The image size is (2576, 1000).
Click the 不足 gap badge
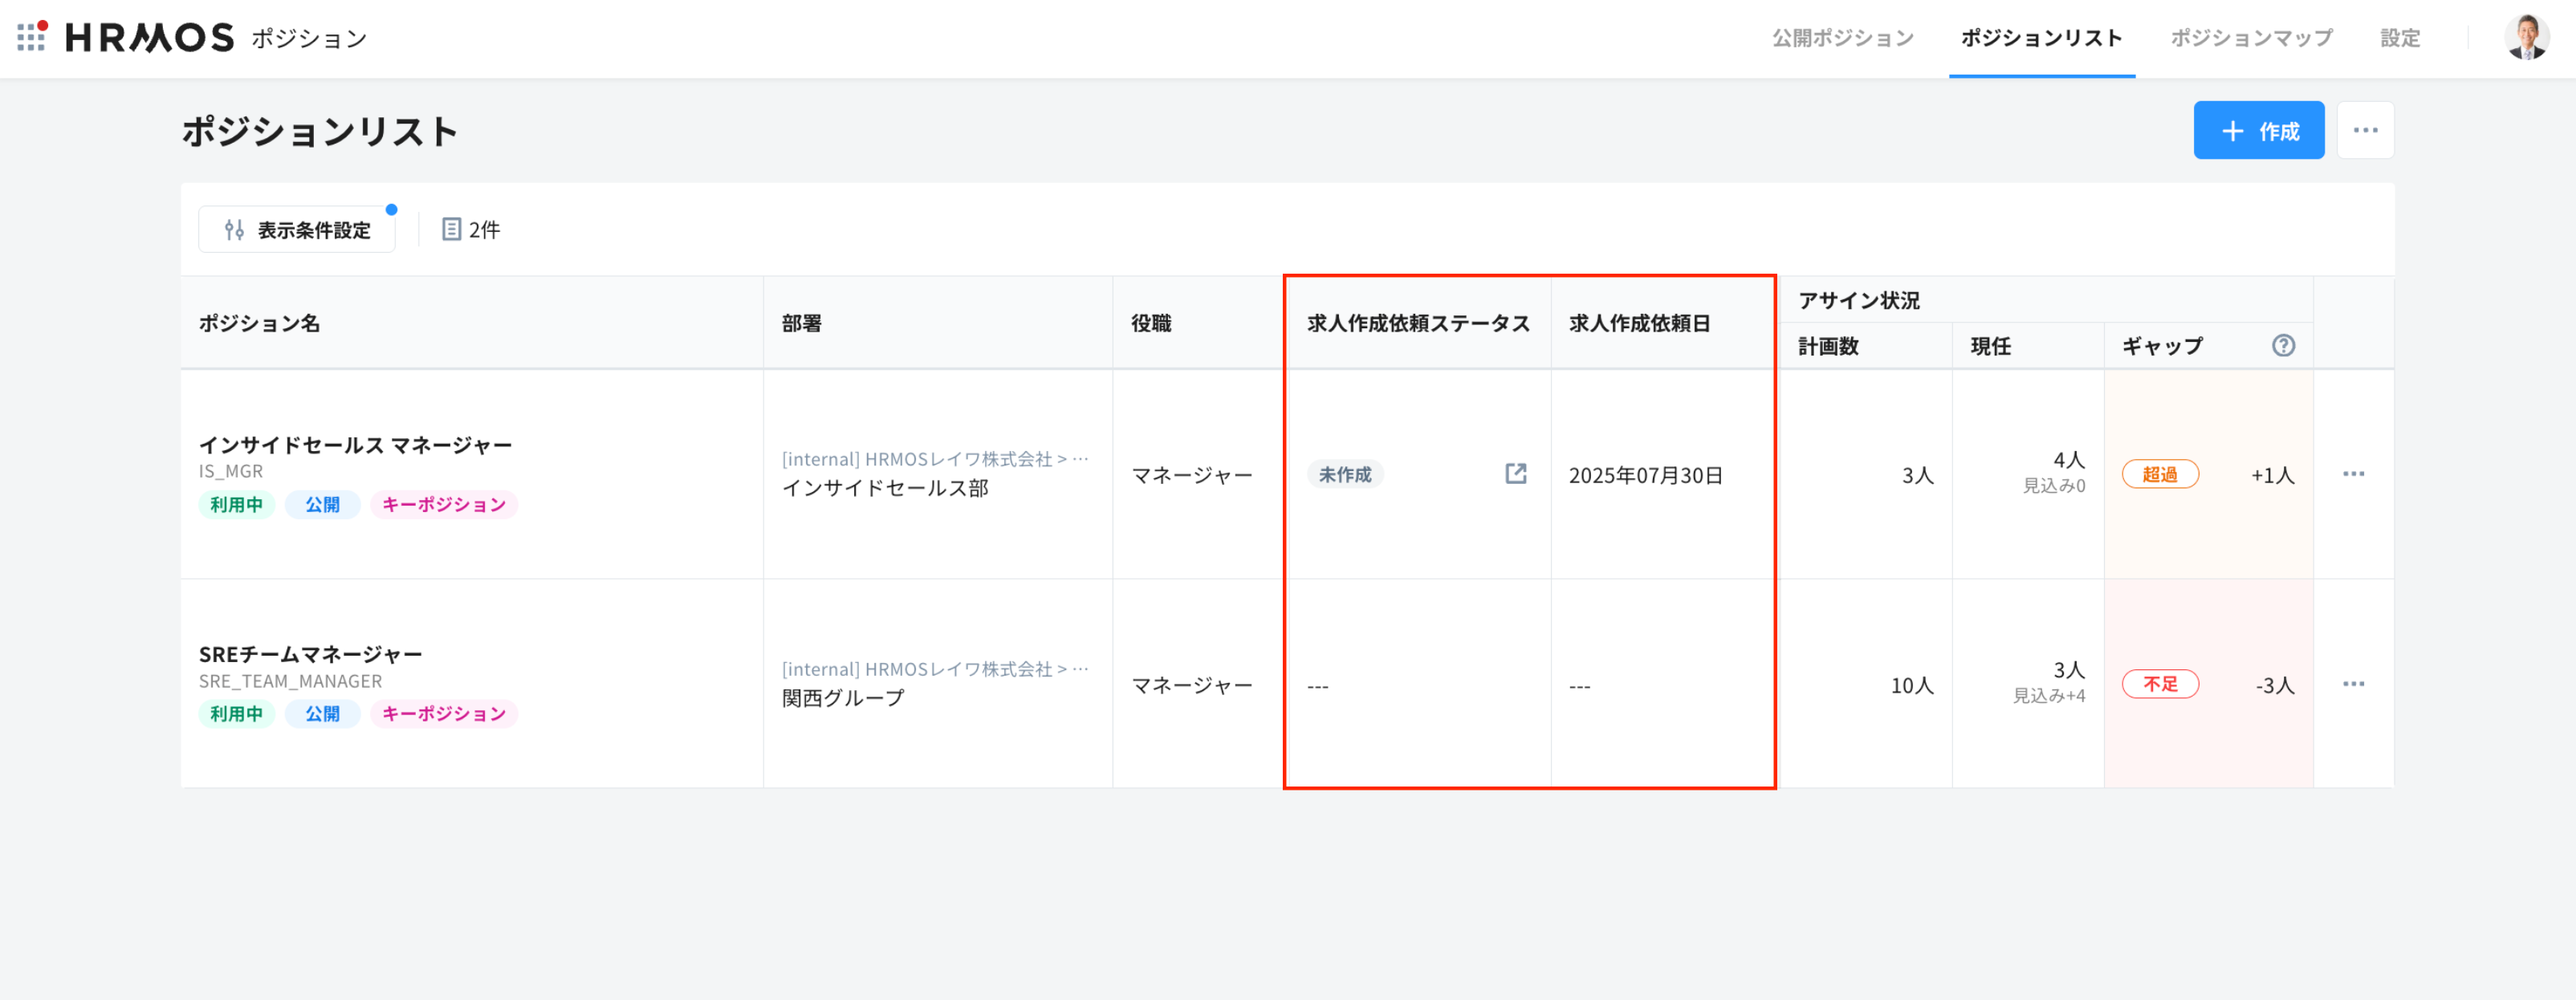point(2159,684)
